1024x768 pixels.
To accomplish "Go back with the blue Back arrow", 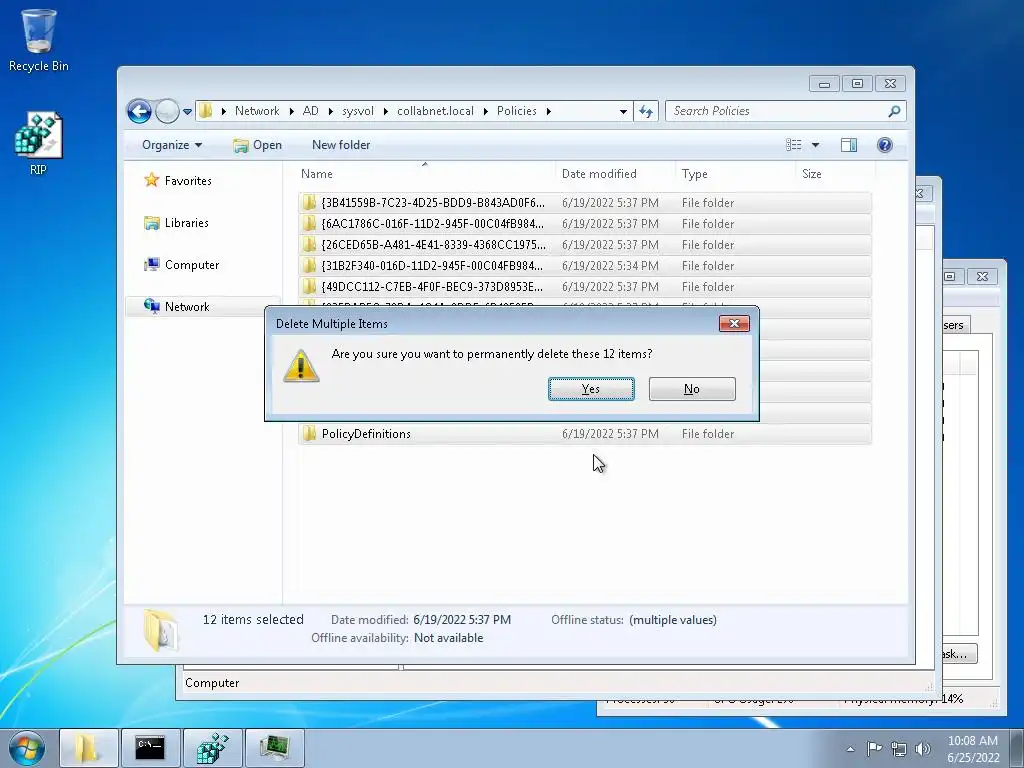I will [x=139, y=111].
